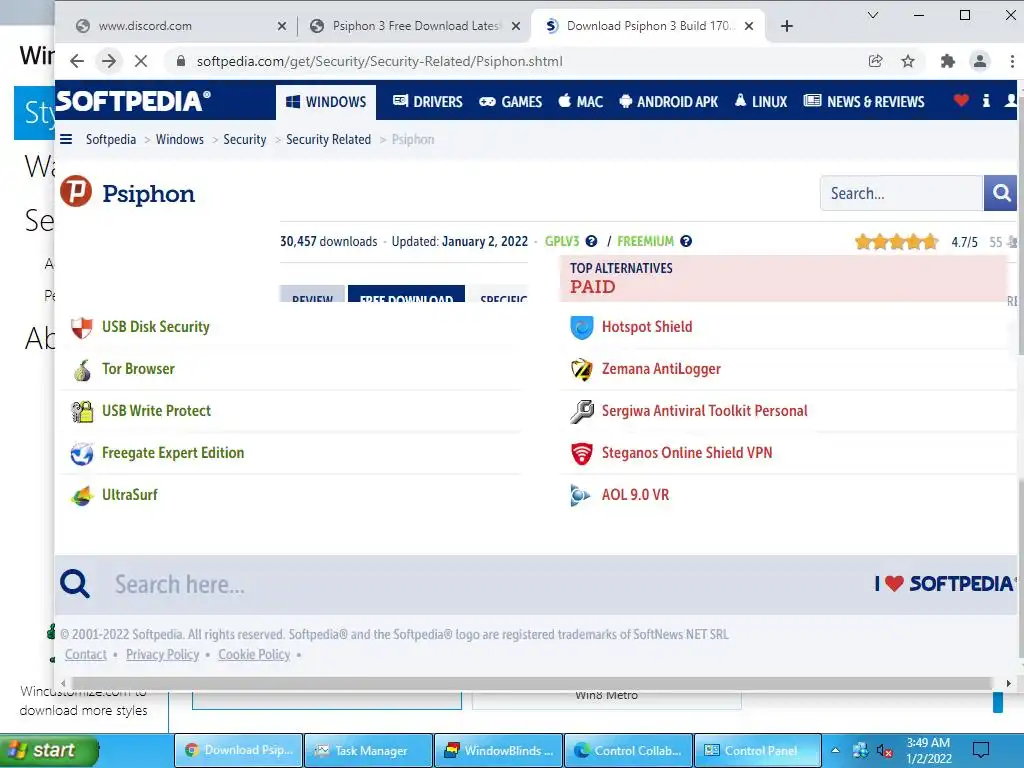Click horizontal scrollbar right arrow
The width and height of the screenshot is (1024, 768).
1008,683
